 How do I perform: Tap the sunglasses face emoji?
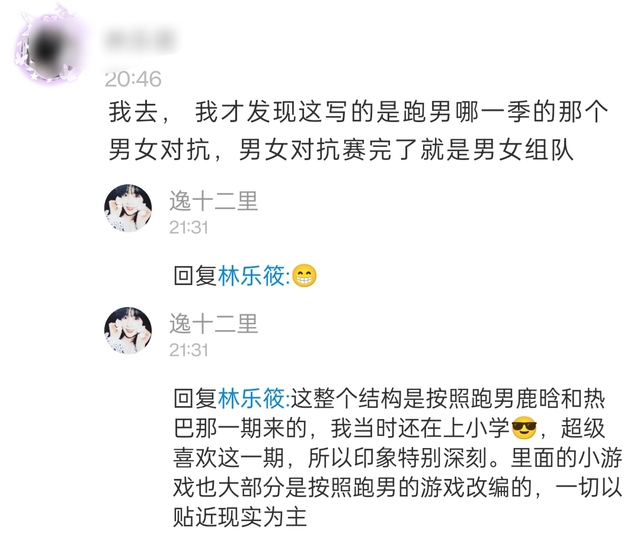click(x=524, y=428)
